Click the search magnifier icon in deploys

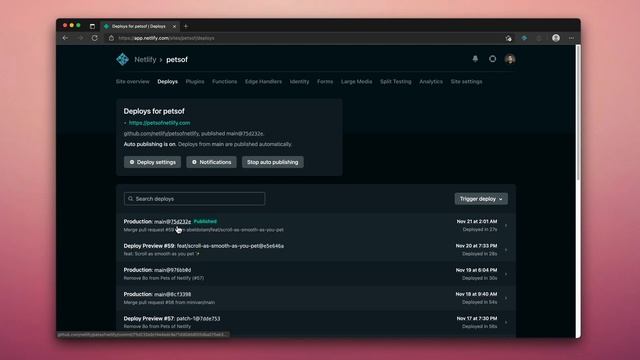tap(131, 199)
